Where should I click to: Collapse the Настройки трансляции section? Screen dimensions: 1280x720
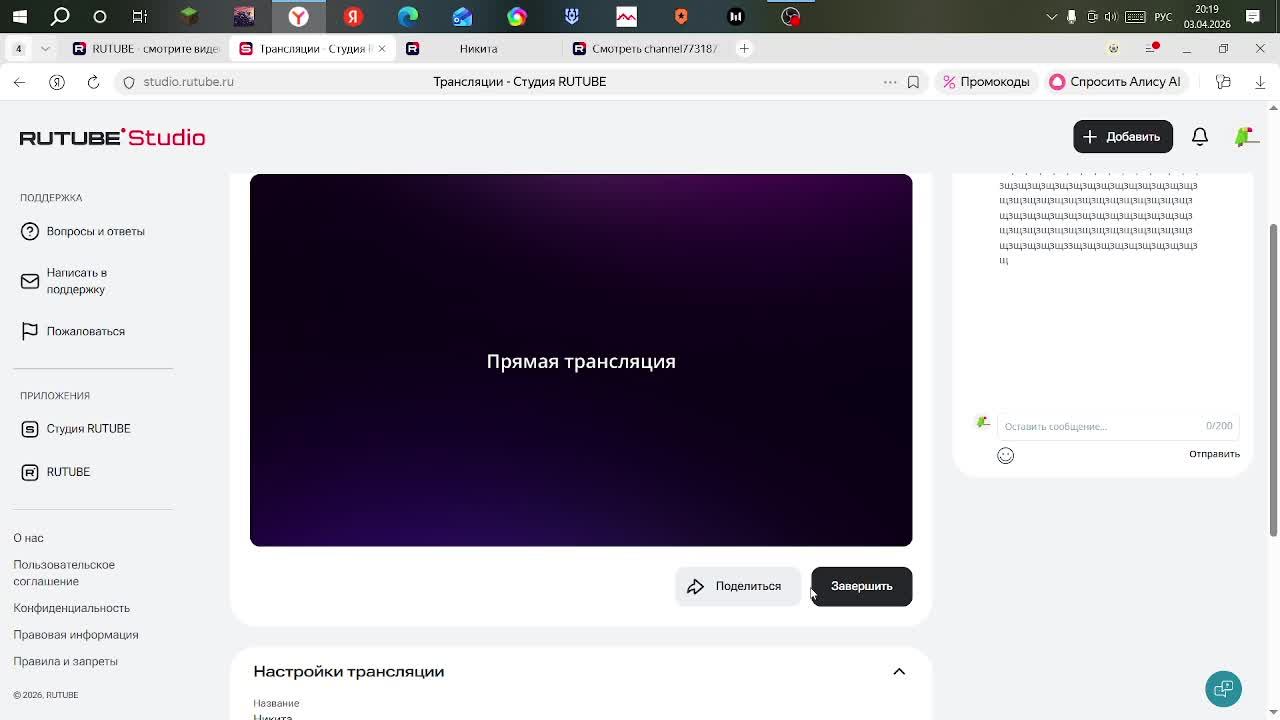click(899, 672)
